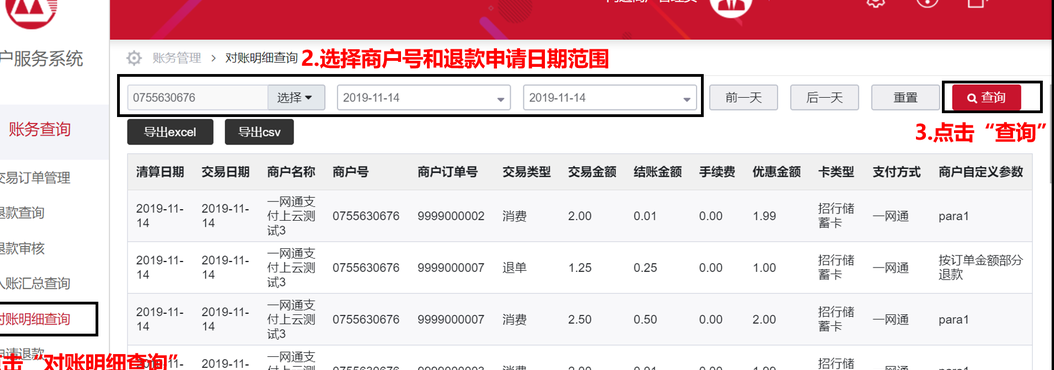
Task: Click 一网通支付上云测试3 merchant name in order 9999000002 row
Action: click(x=291, y=216)
